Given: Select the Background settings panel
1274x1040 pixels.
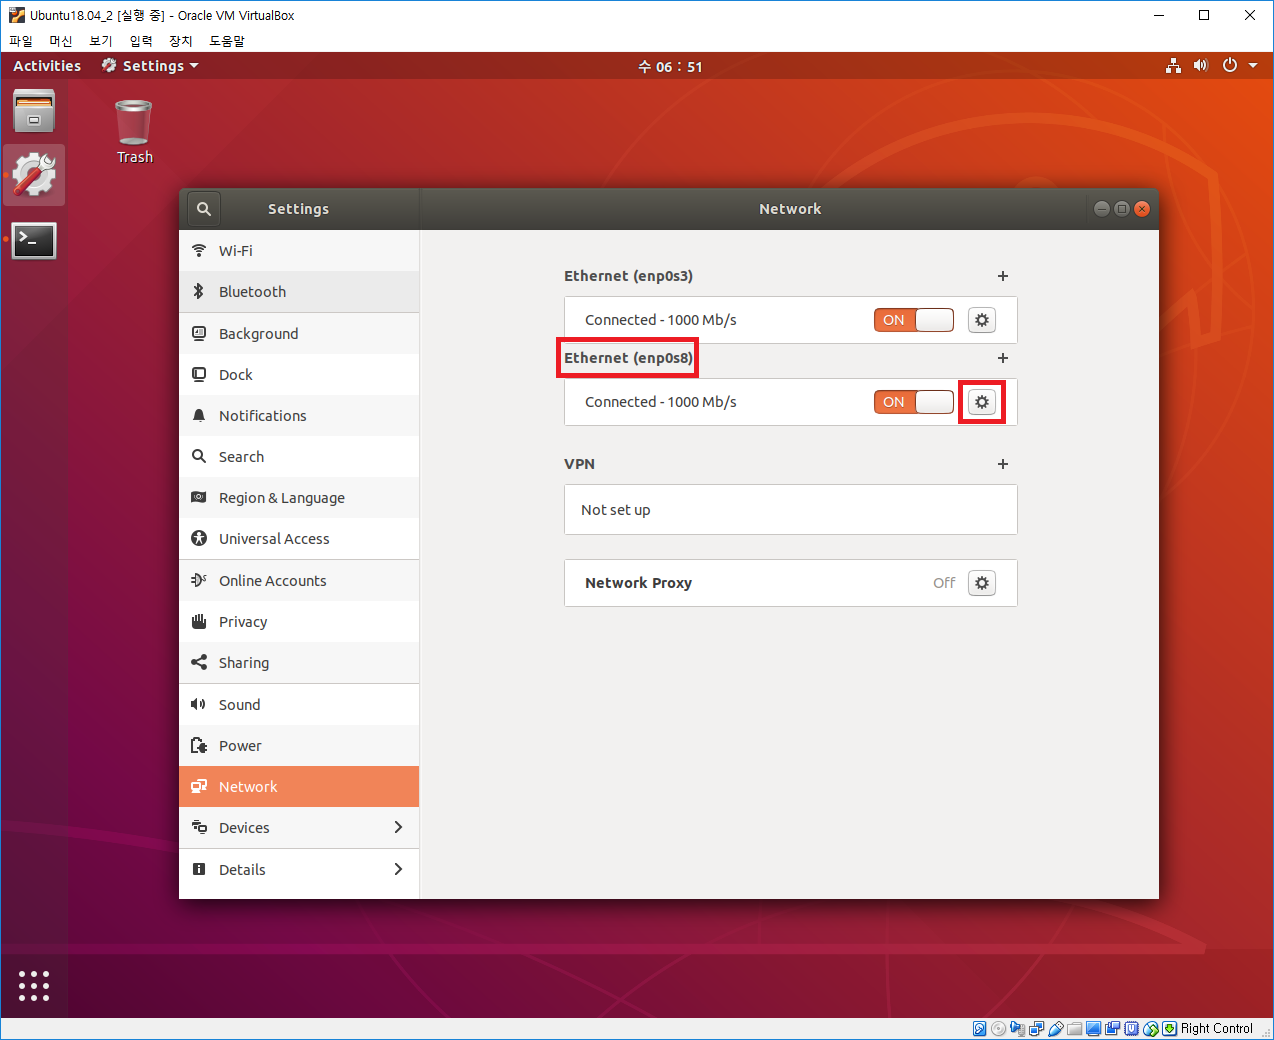Looking at the screenshot, I should click(299, 333).
